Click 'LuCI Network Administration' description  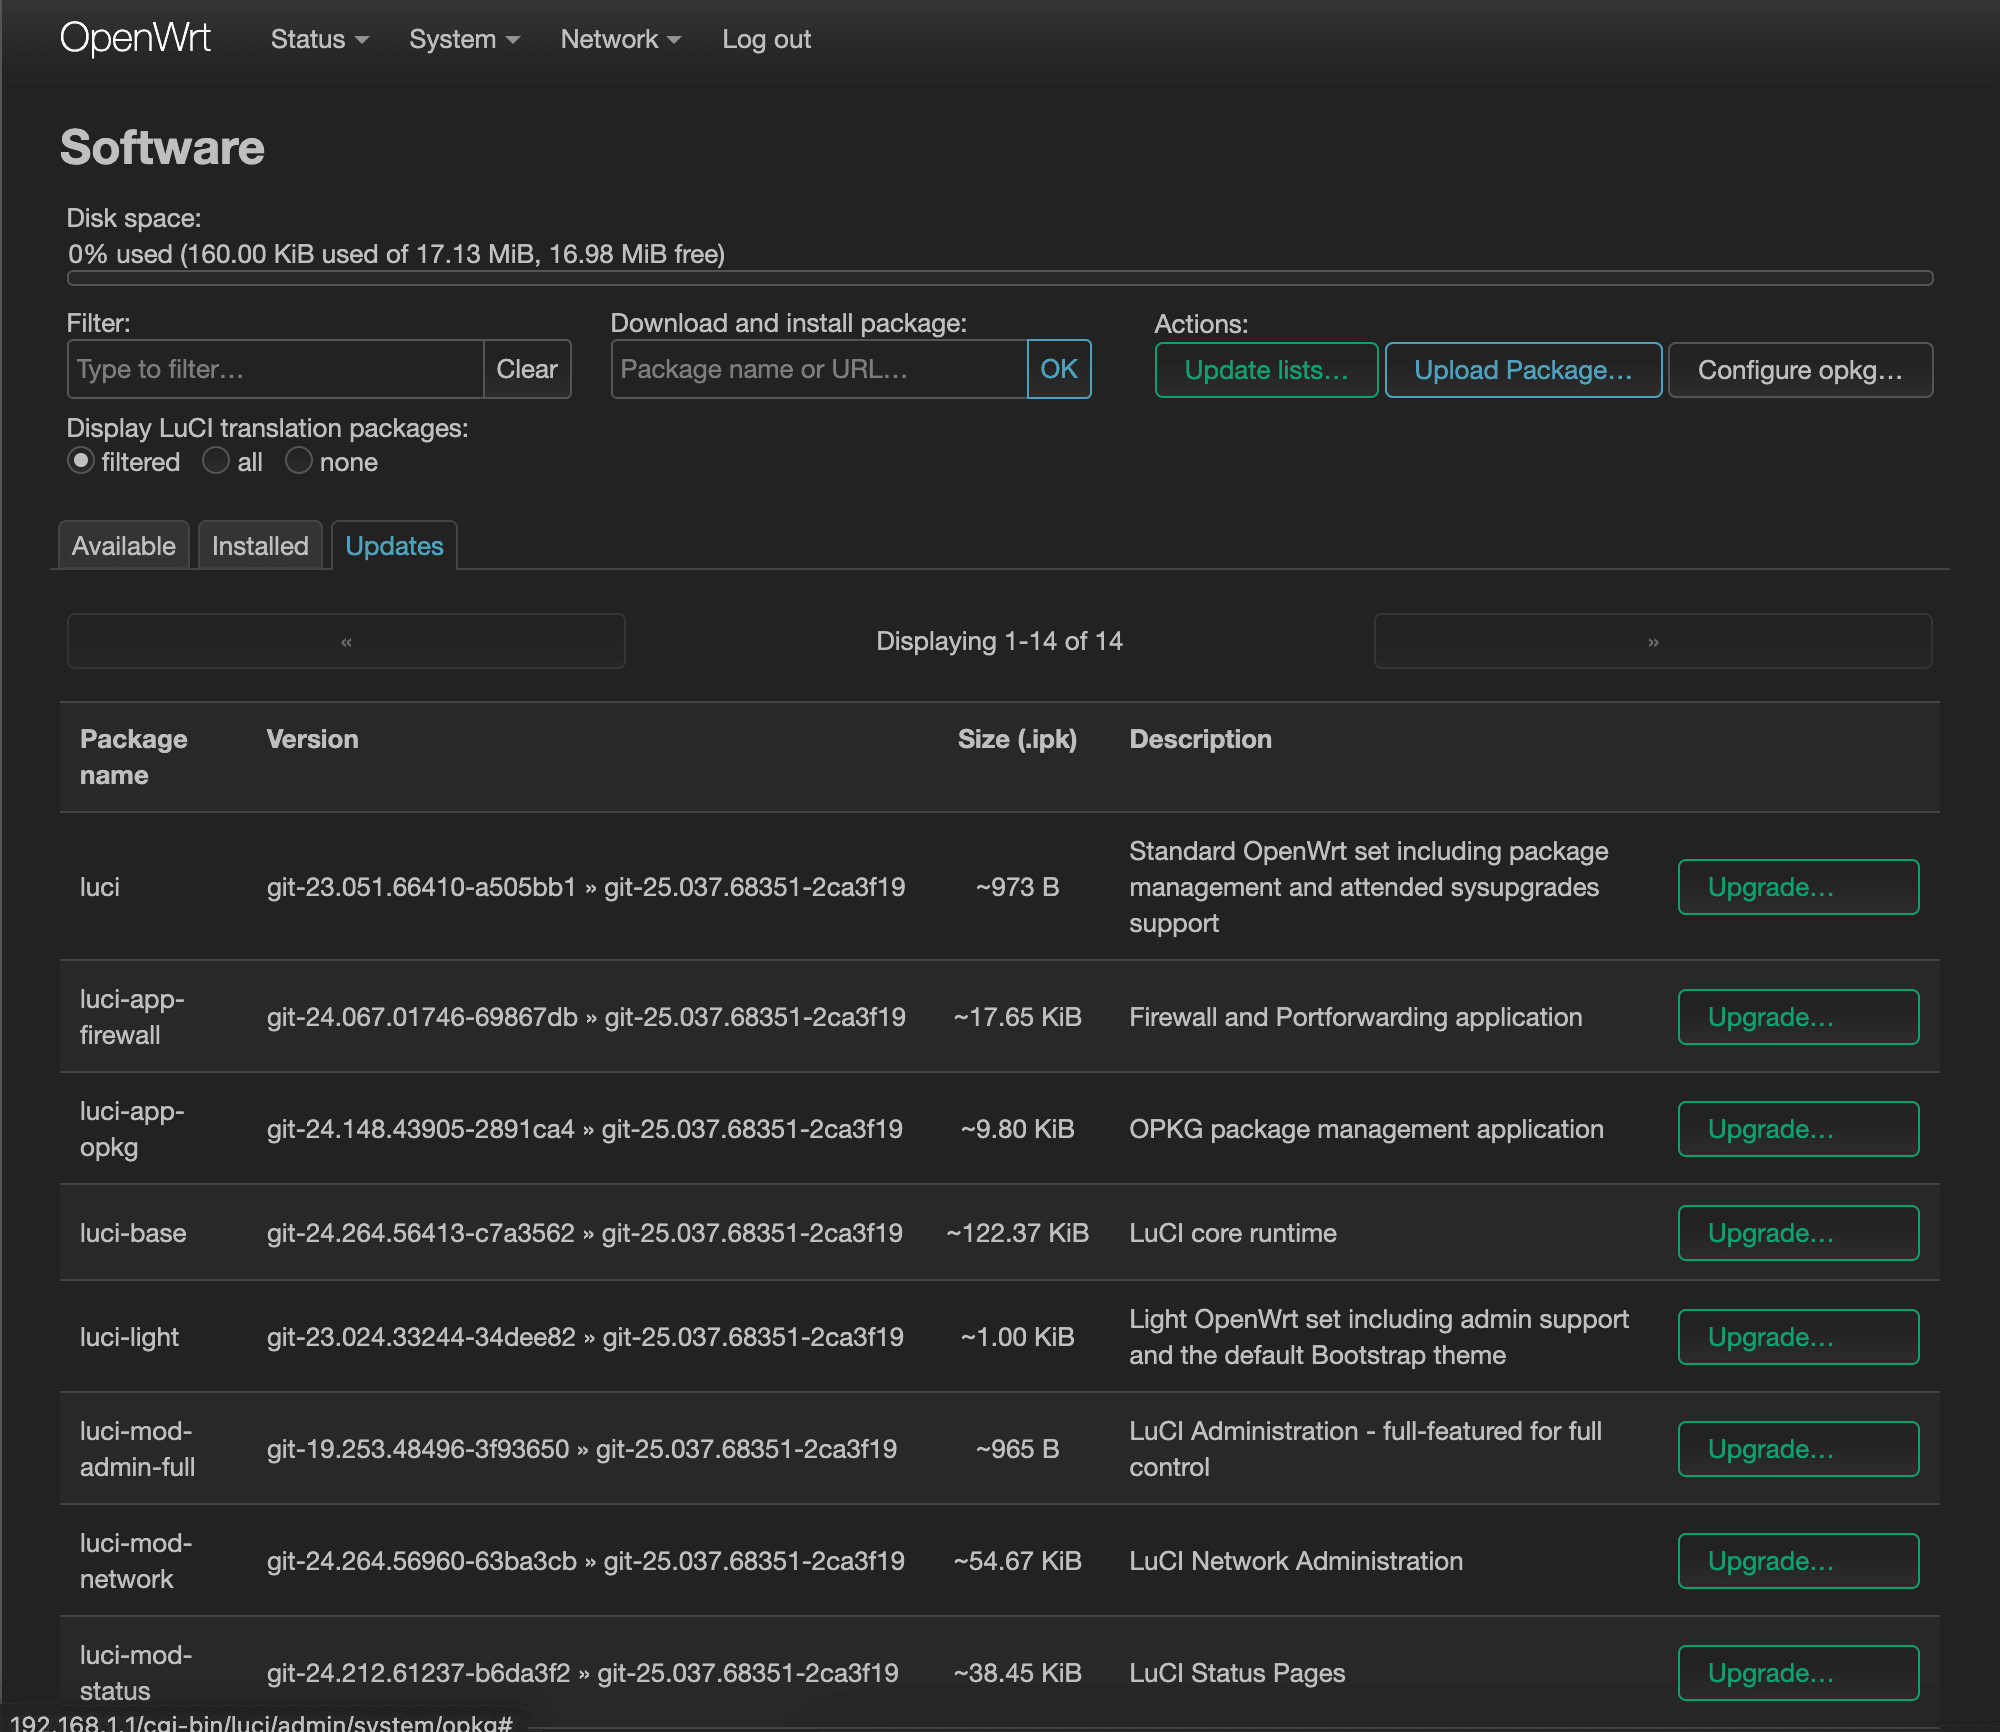(x=1296, y=1561)
